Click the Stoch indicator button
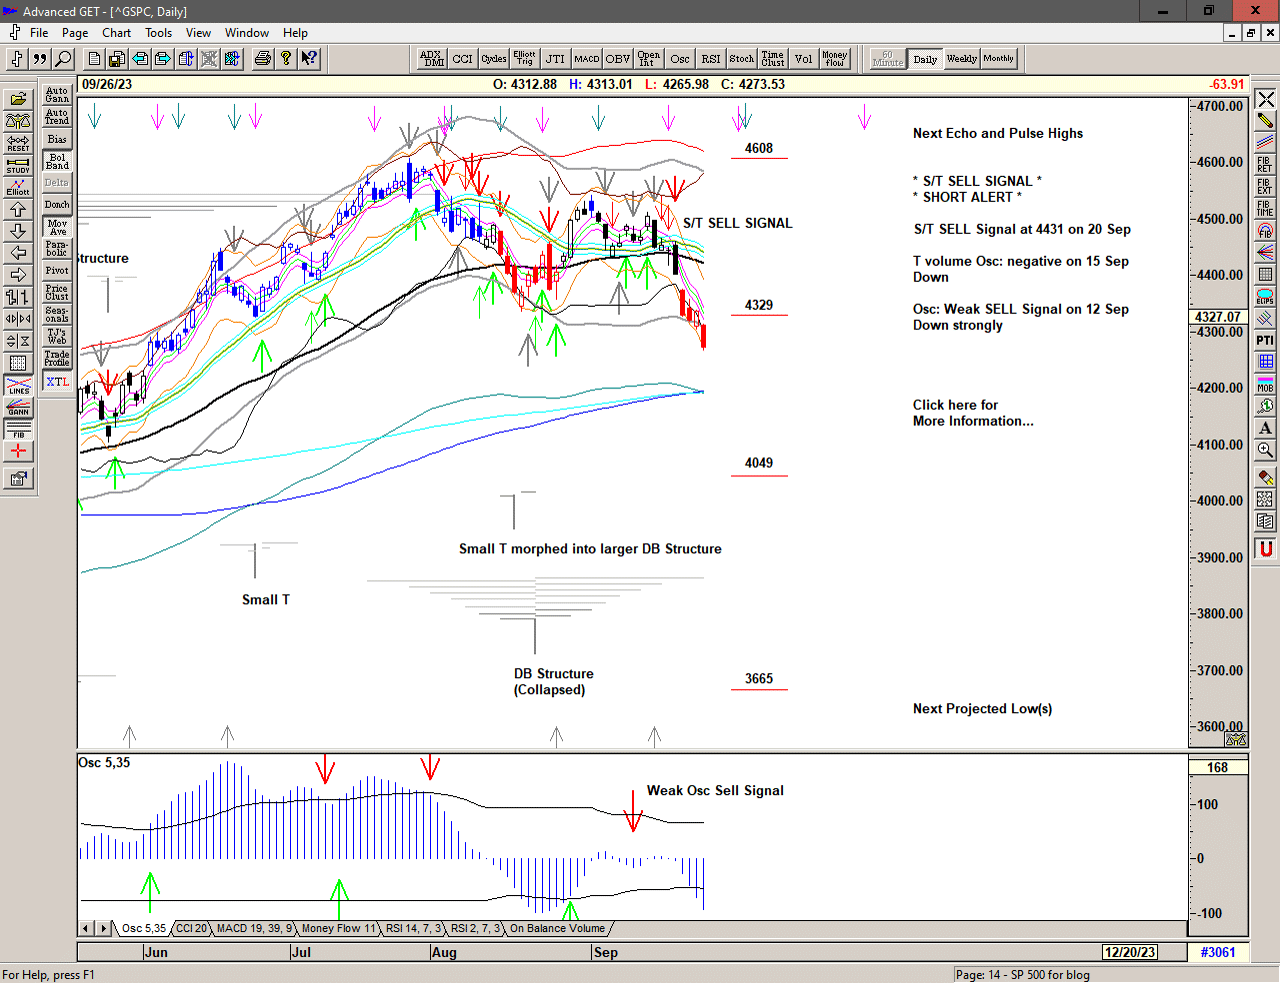Screen dimensions: 1280x983 point(741,59)
